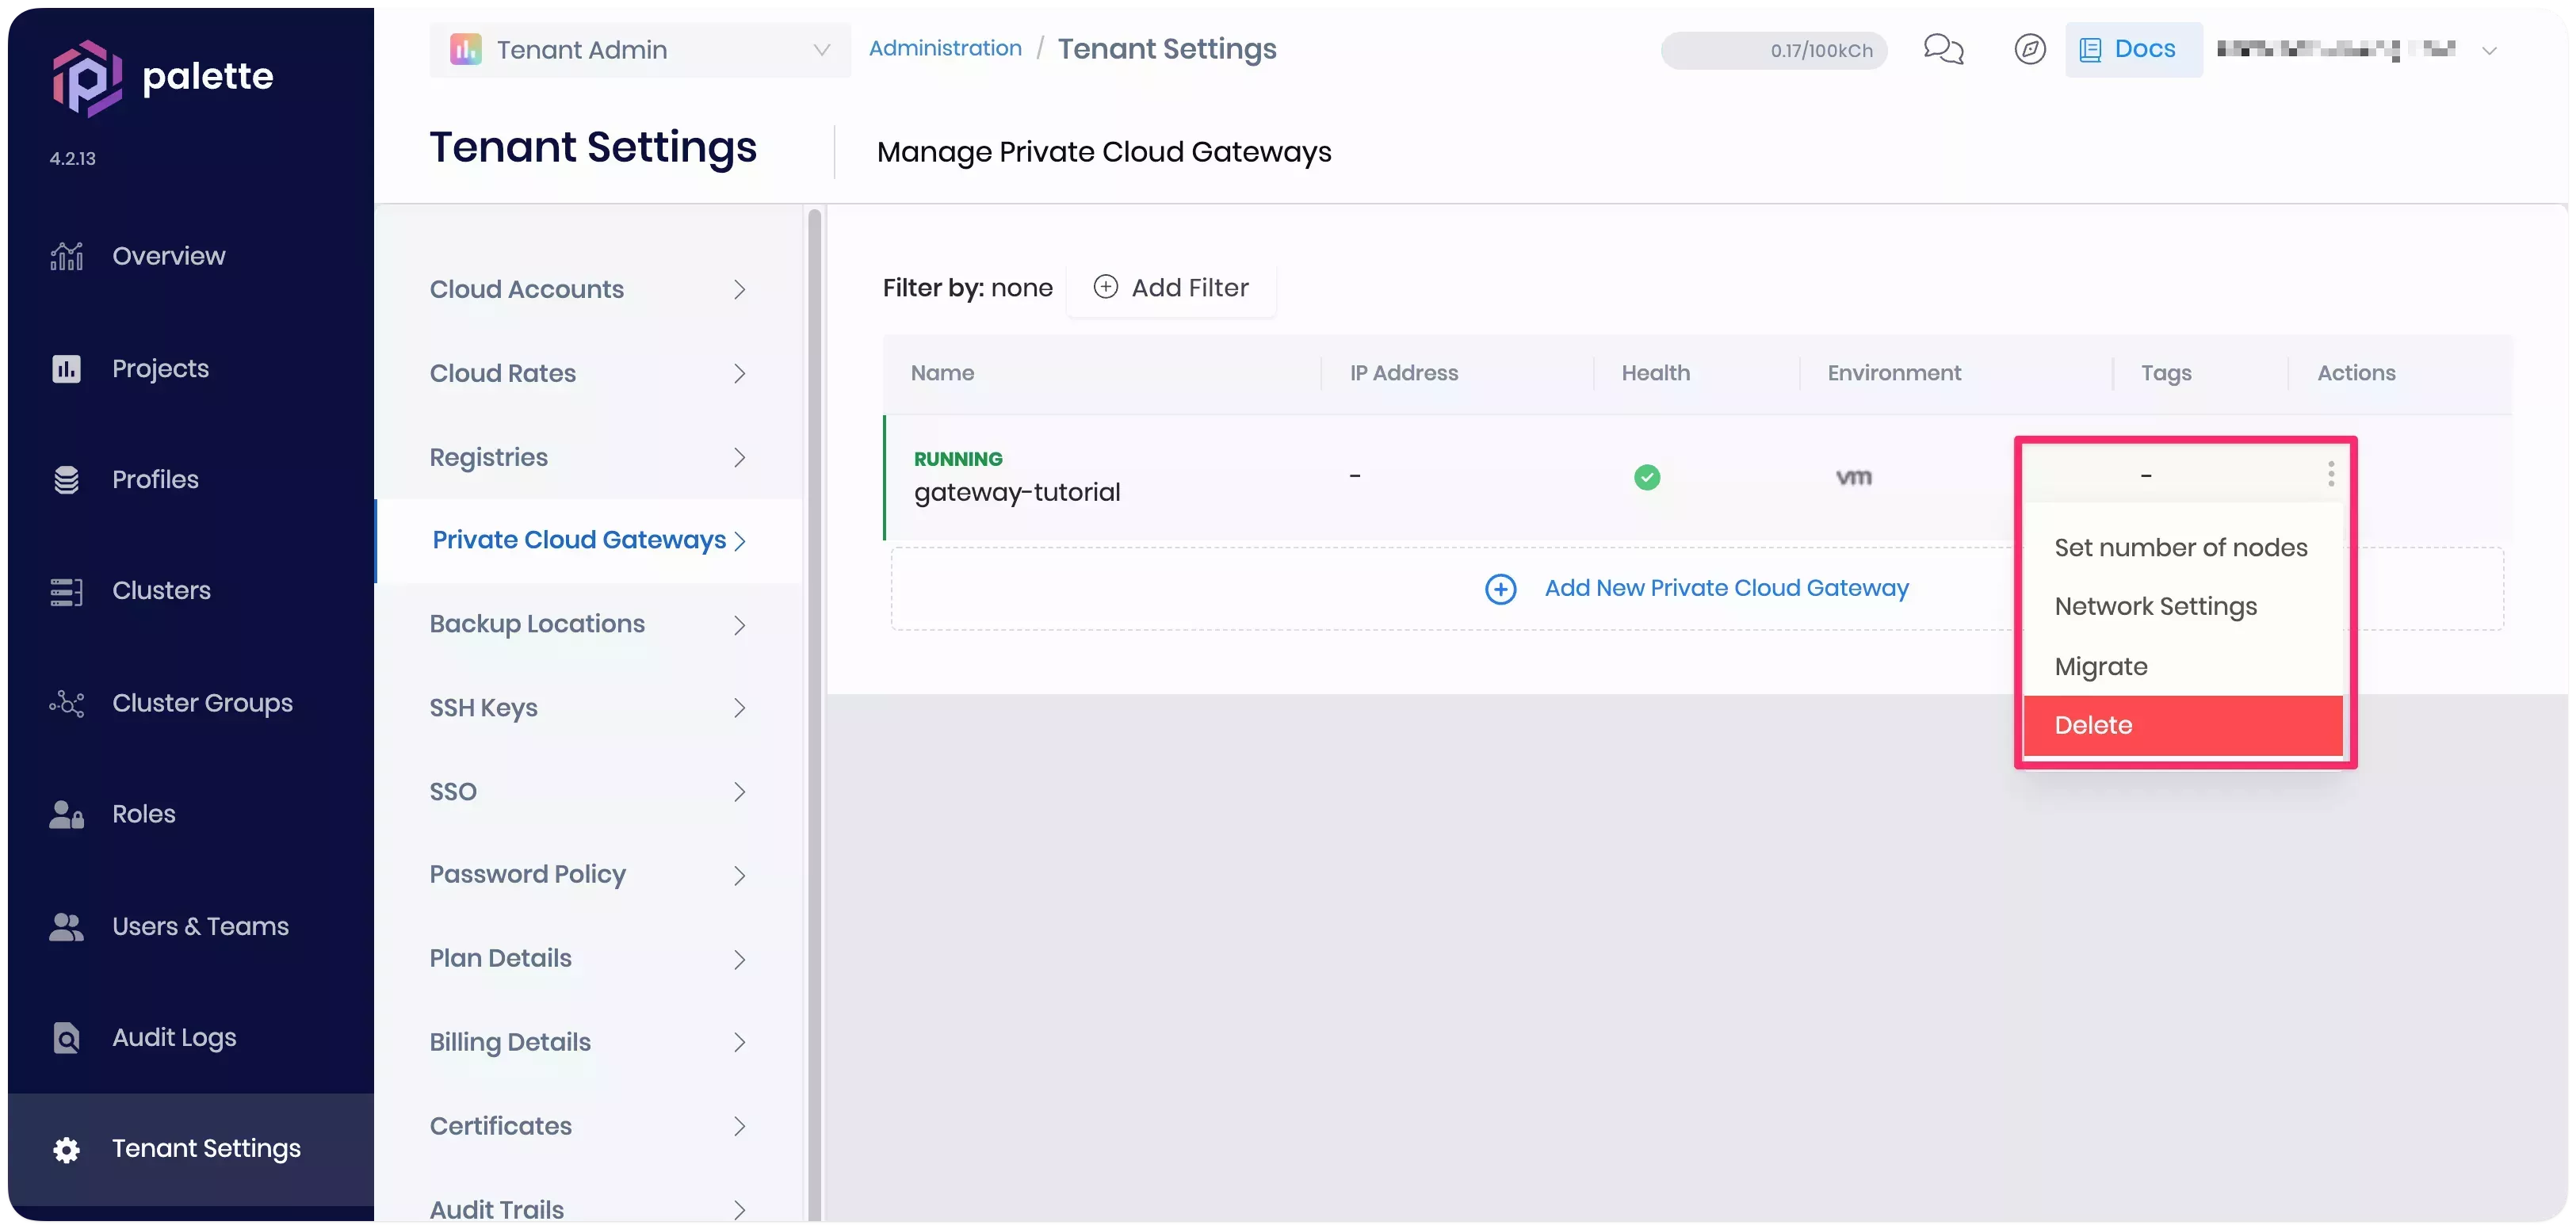Image resolution: width=2576 pixels, height=1229 pixels.
Task: Click the Add Filter button
Action: tap(1171, 288)
